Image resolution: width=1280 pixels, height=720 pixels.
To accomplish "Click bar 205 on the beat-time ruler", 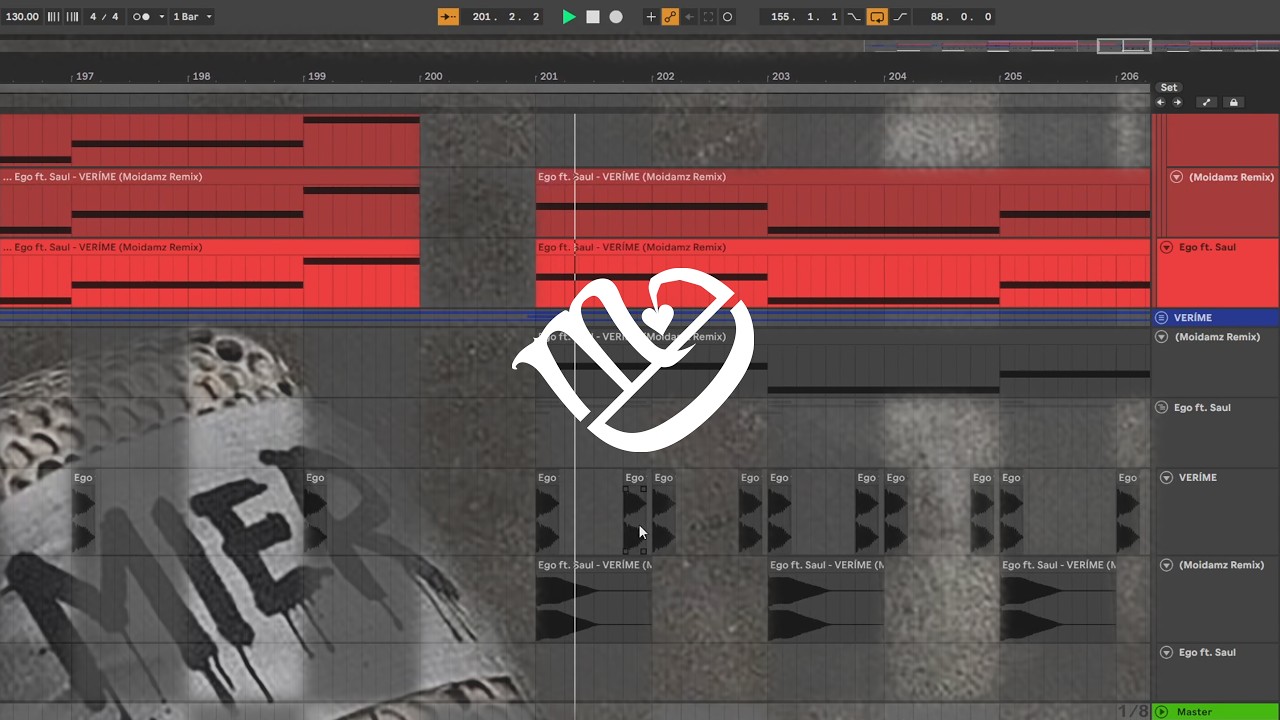I will click(1013, 76).
